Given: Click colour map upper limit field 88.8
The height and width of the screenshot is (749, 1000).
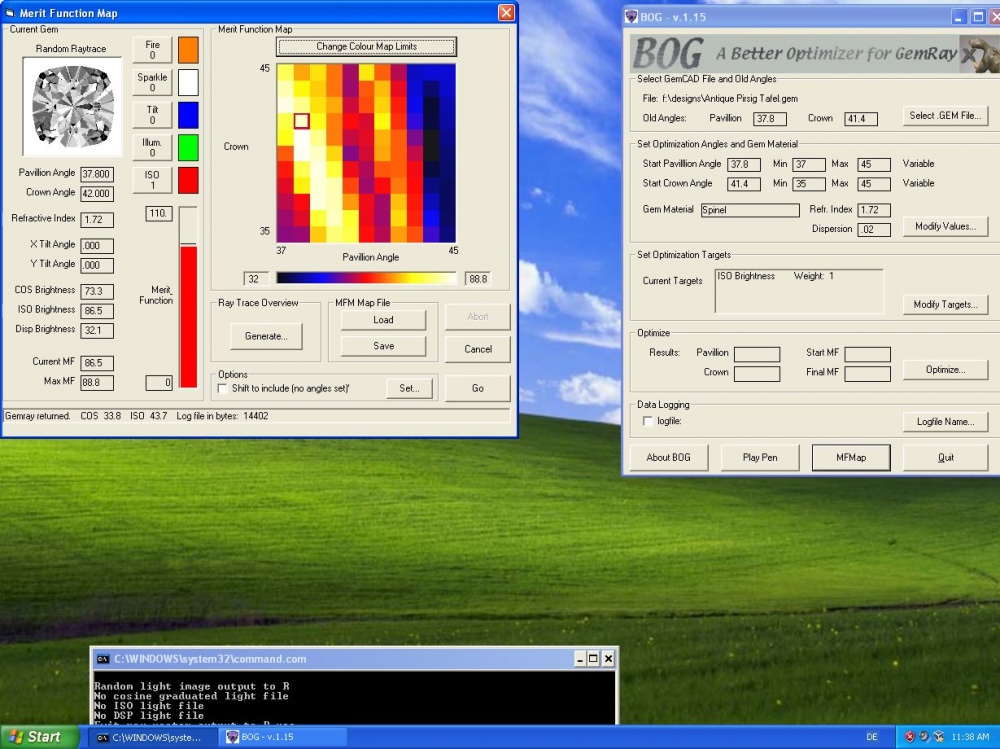Looking at the screenshot, I should tap(478, 279).
